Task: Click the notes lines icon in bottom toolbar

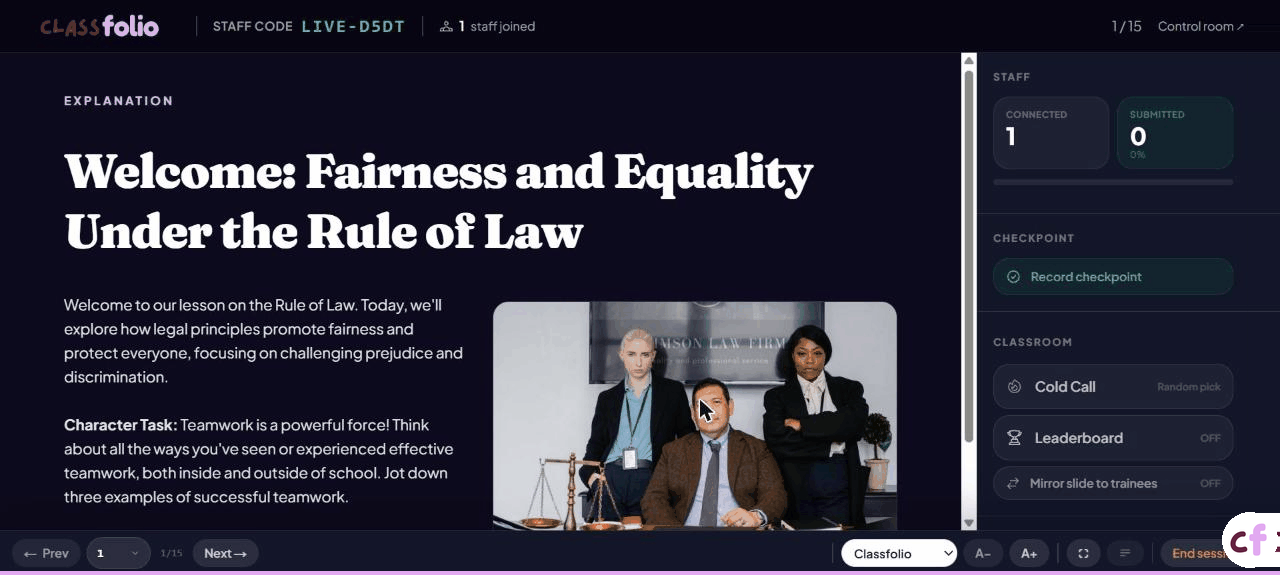Action: tap(1125, 553)
